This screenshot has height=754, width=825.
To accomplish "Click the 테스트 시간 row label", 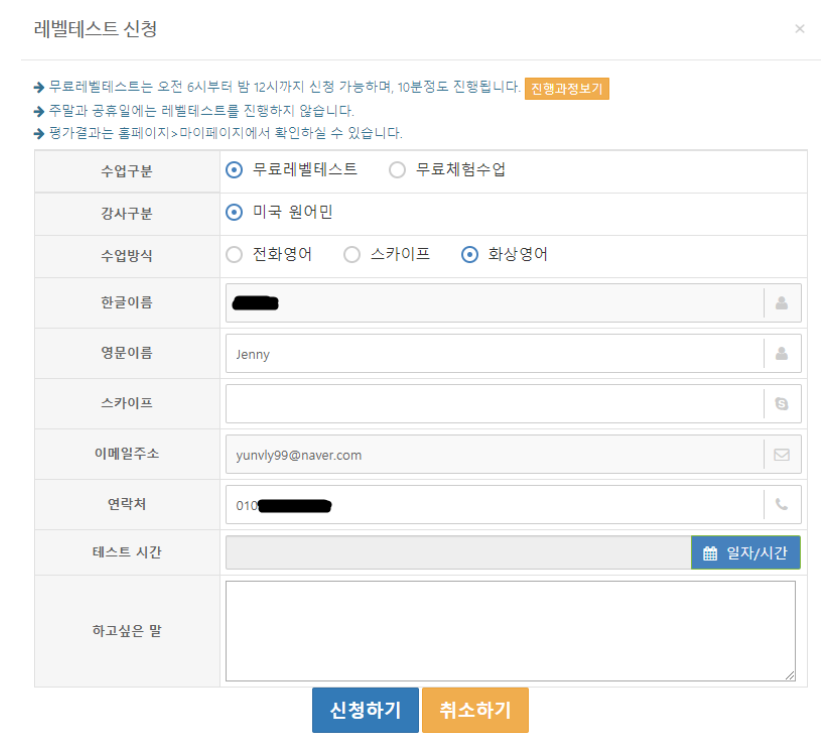I will point(127,552).
